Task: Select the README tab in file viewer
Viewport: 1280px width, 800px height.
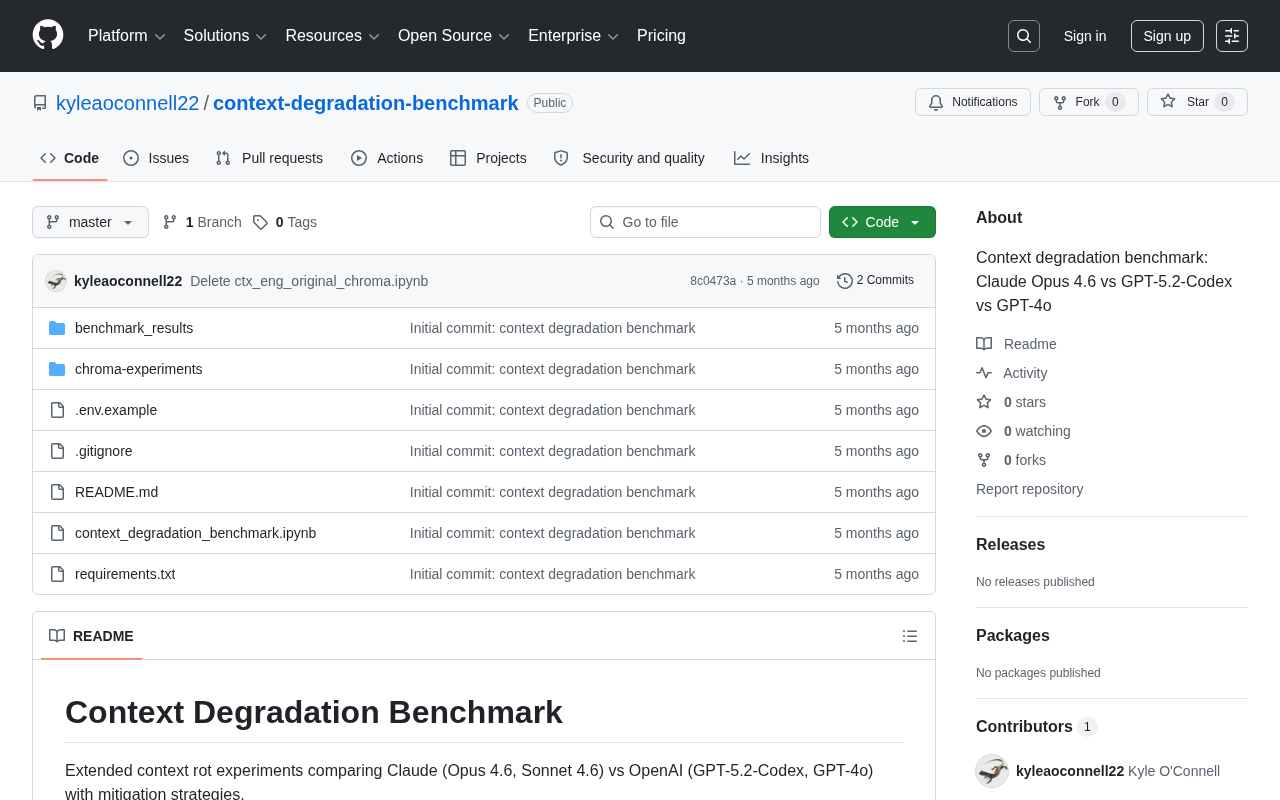Action: pyautogui.click(x=91, y=636)
